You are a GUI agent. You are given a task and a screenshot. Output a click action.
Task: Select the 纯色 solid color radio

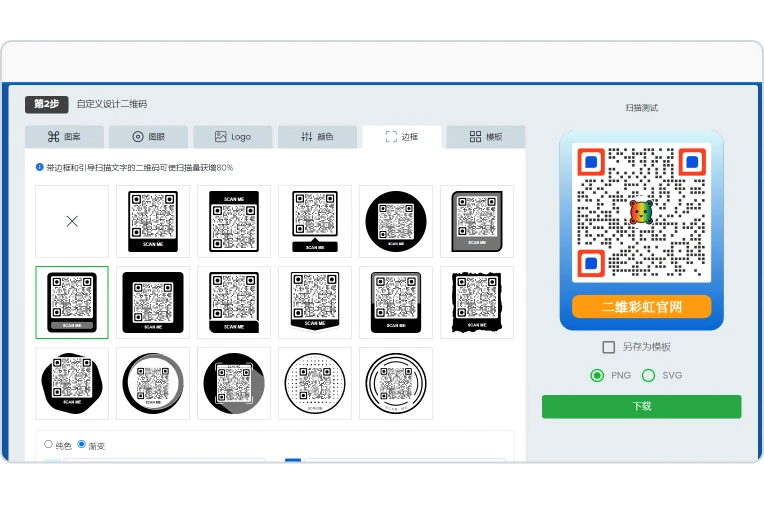48,444
